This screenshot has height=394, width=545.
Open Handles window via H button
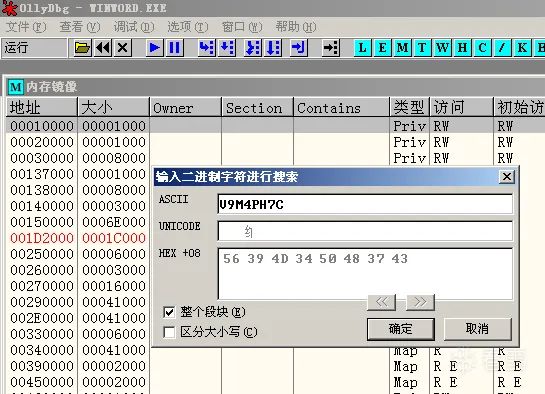point(463,48)
